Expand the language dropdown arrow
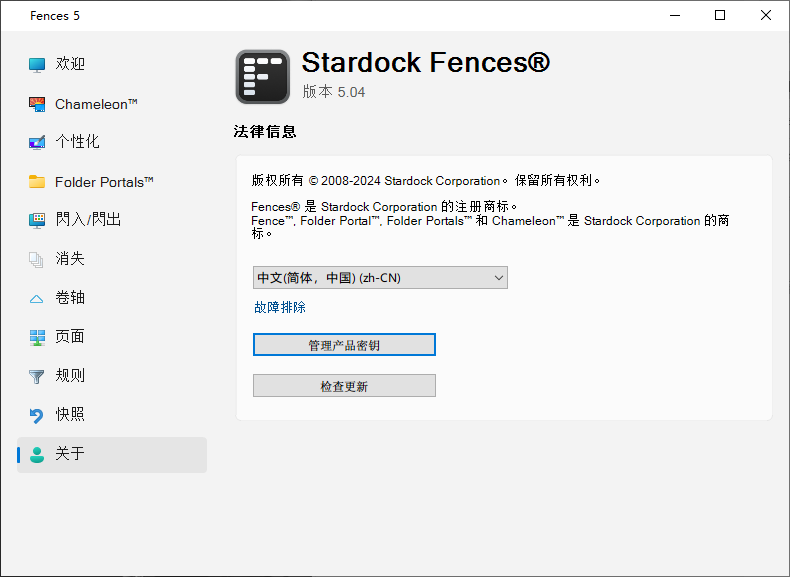 (x=498, y=278)
